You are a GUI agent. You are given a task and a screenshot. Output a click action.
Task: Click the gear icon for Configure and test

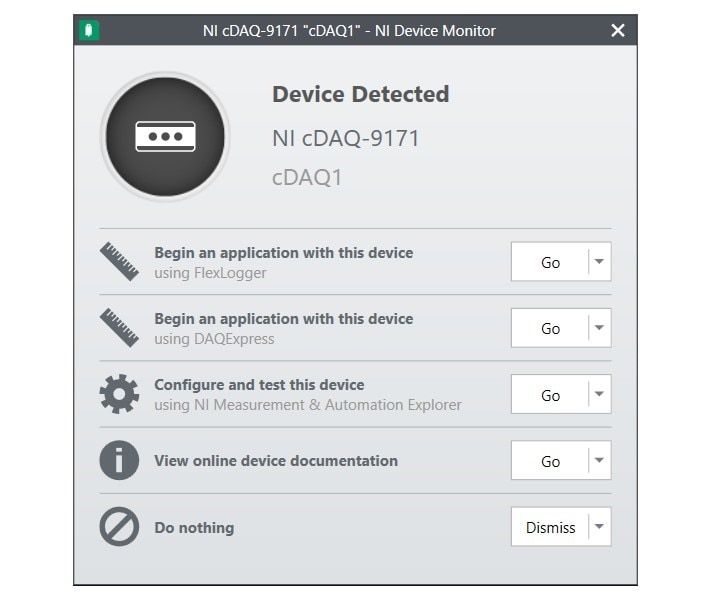point(119,394)
